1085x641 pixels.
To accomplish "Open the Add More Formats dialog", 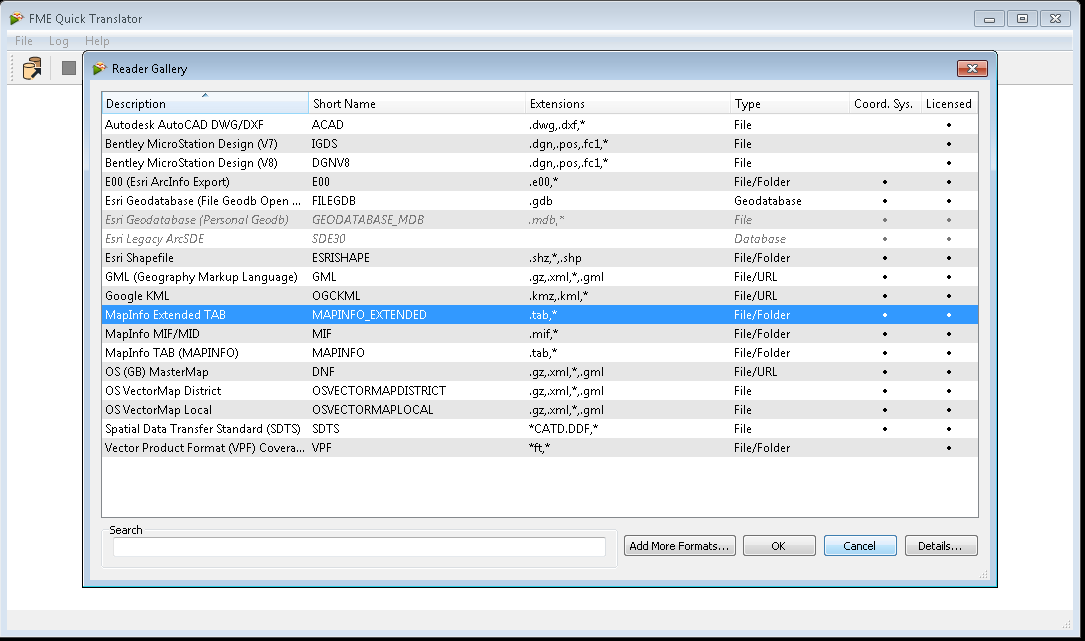I will (x=679, y=545).
